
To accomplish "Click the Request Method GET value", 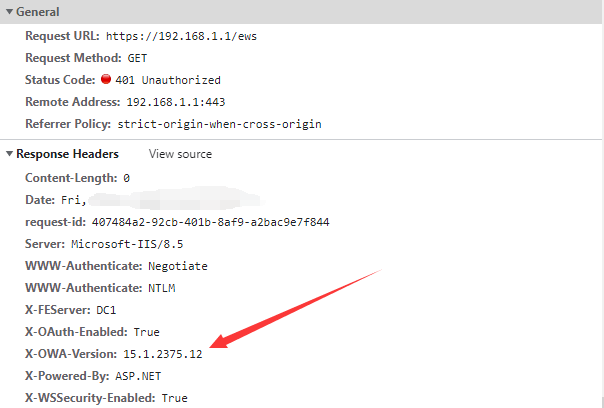I will [137, 57].
